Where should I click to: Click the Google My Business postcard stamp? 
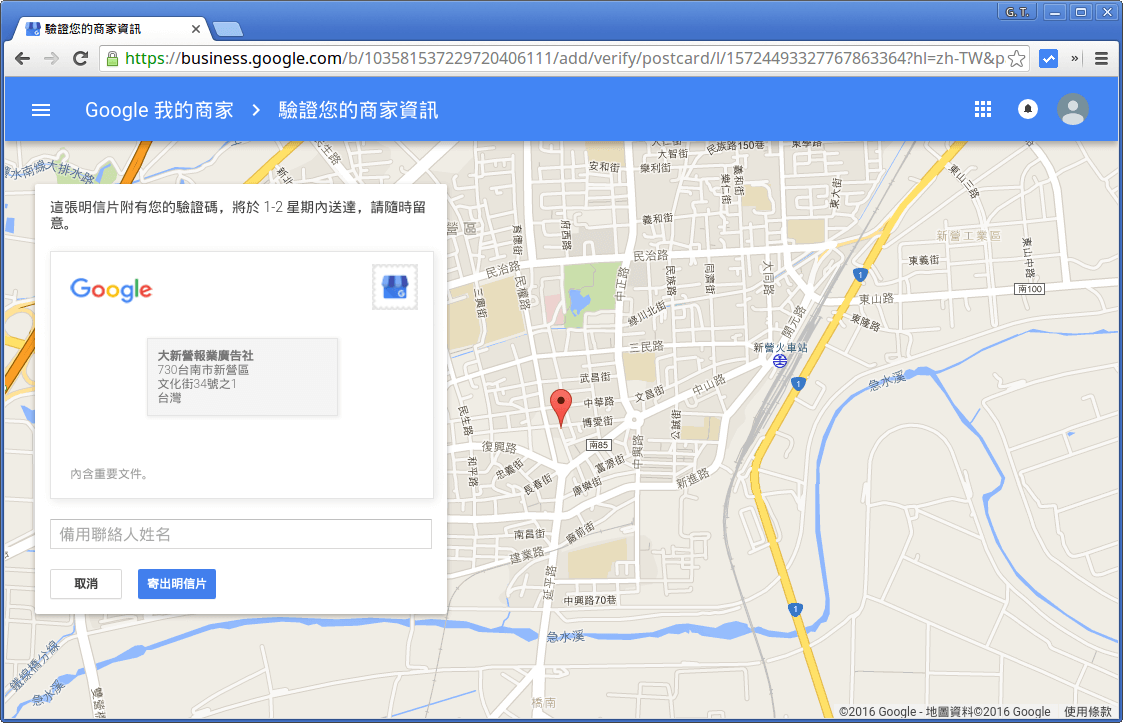395,288
